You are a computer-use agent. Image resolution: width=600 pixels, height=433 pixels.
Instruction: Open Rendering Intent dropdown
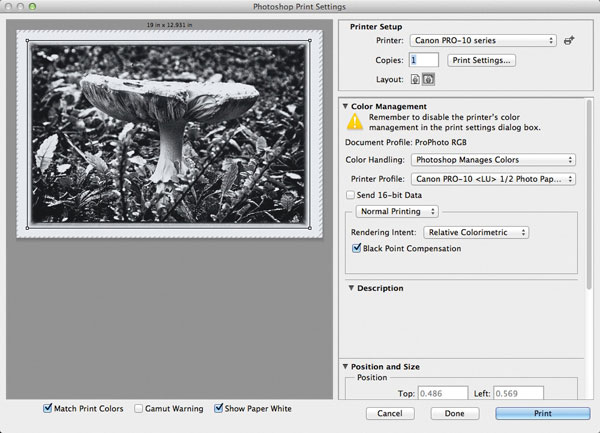pyautogui.click(x=476, y=233)
